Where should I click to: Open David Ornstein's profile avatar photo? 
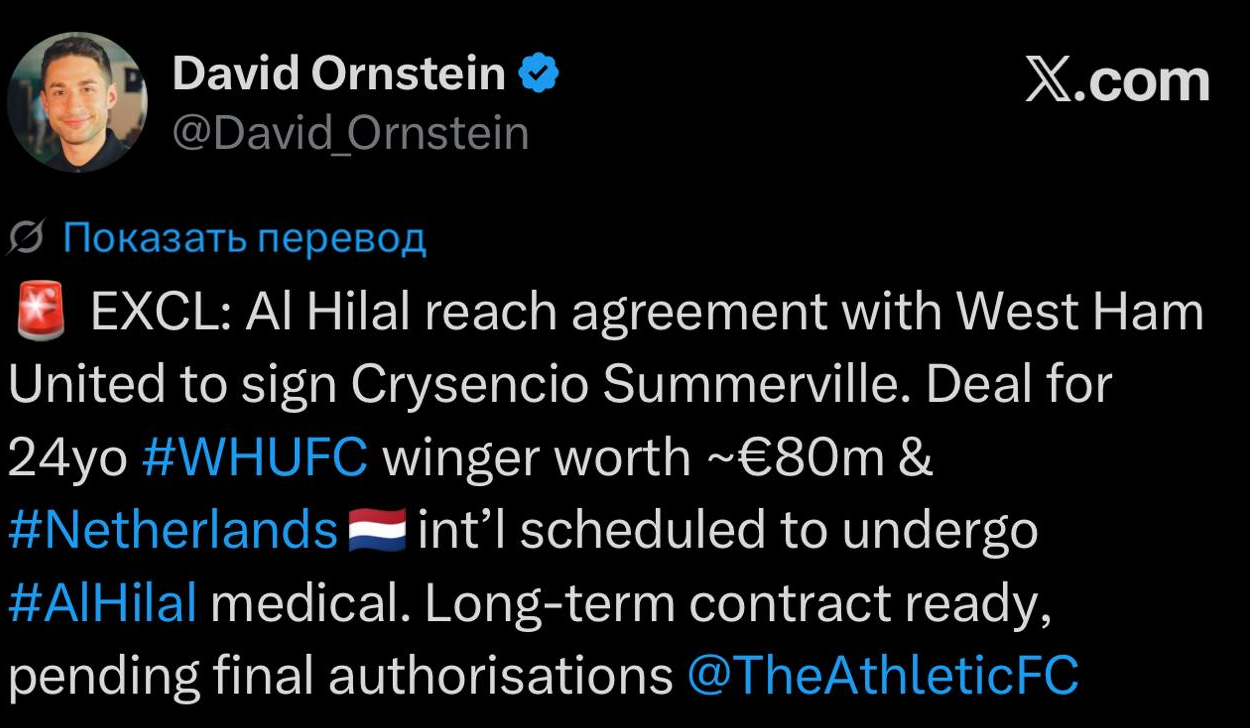pos(77,103)
